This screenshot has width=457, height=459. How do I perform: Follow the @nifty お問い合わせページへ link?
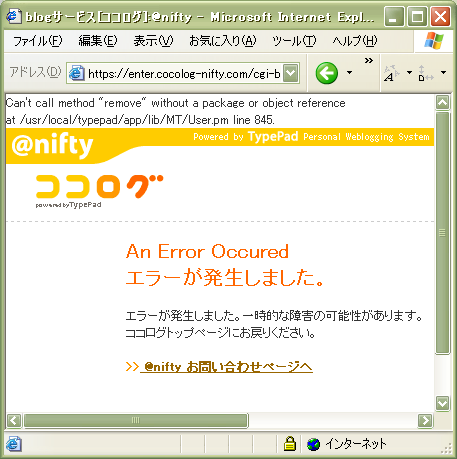226,367
